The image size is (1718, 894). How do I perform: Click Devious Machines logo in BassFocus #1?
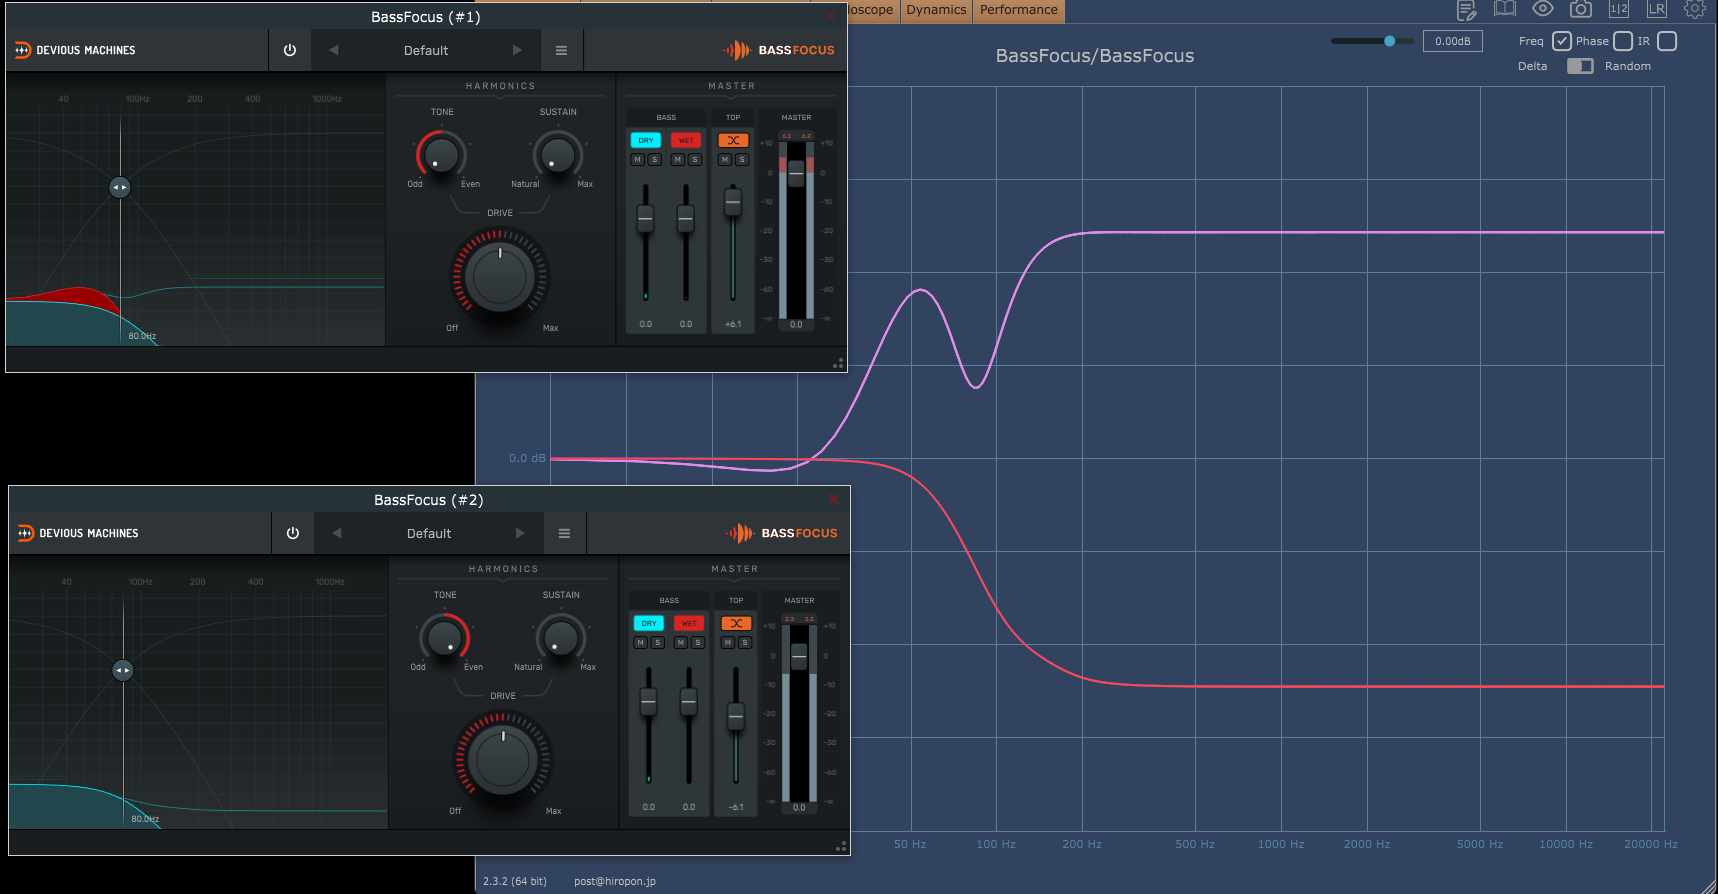coord(75,50)
